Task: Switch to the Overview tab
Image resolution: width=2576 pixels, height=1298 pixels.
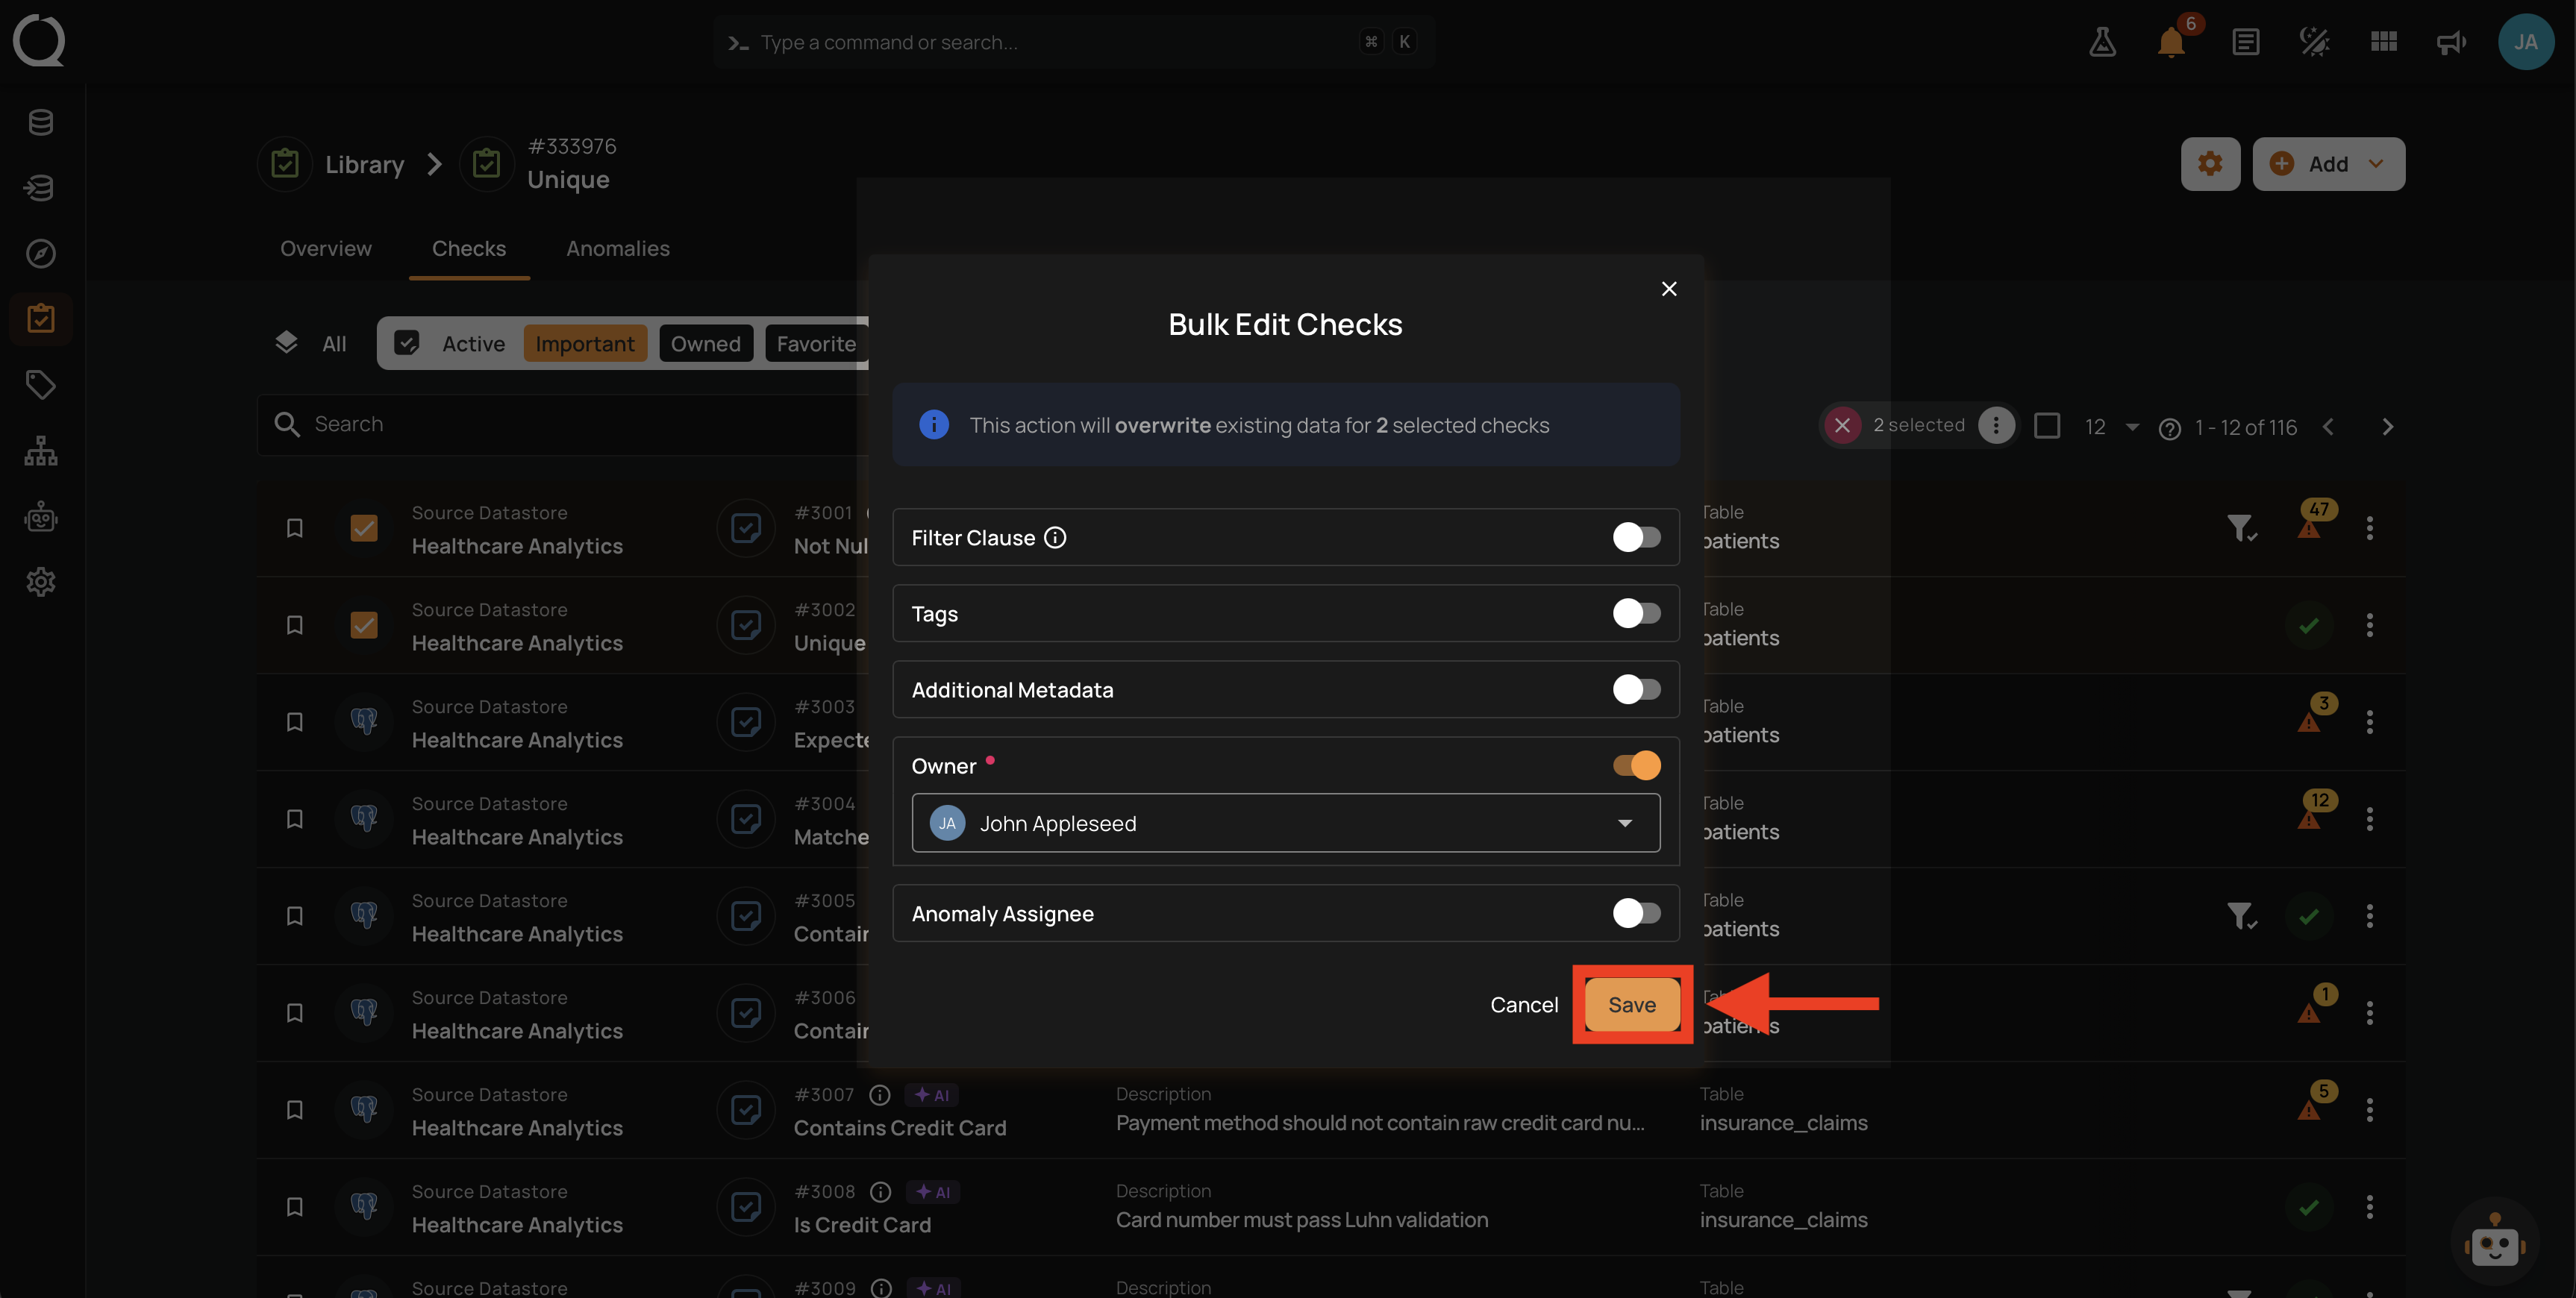Action: tap(325, 249)
